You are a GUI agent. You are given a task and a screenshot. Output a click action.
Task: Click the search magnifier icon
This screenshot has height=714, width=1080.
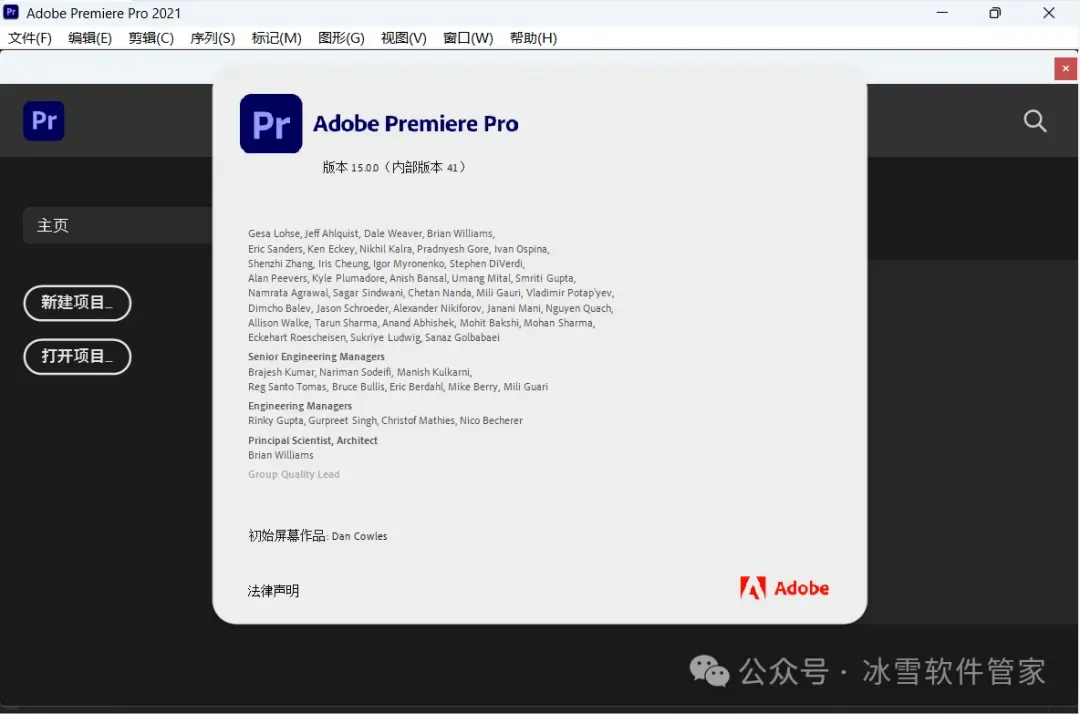pos(1035,121)
